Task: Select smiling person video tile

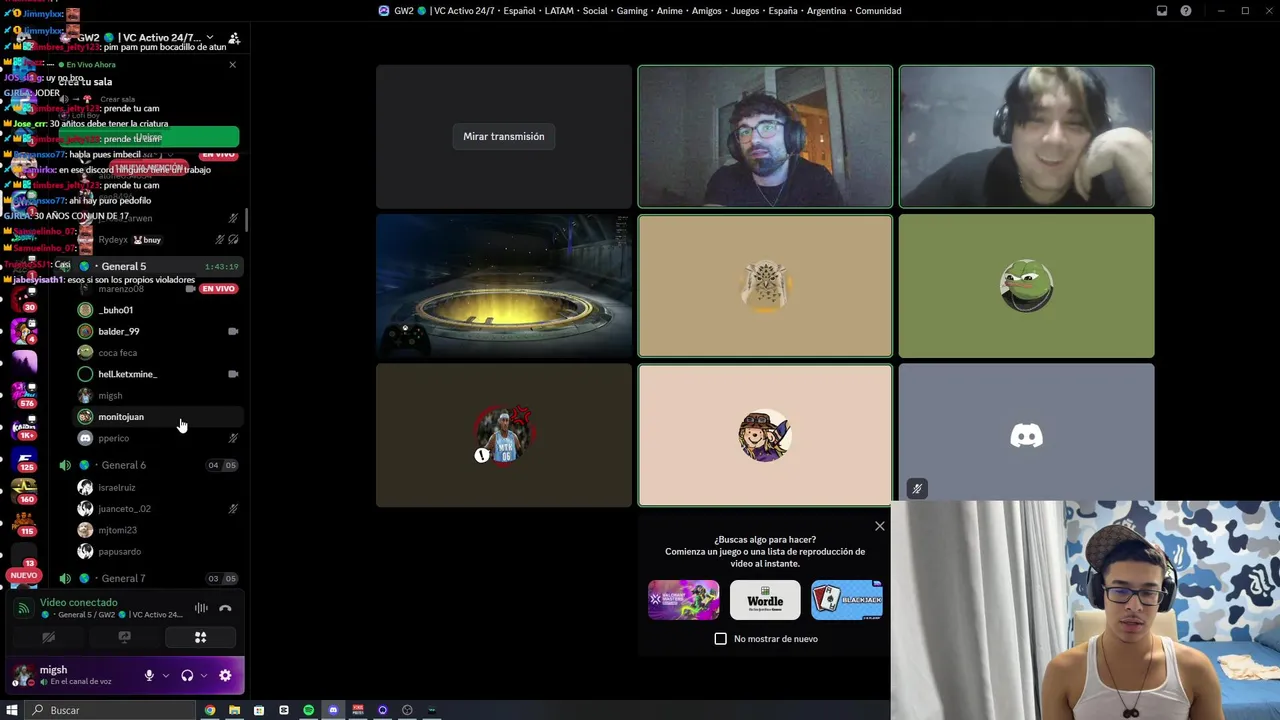Action: (1026, 137)
